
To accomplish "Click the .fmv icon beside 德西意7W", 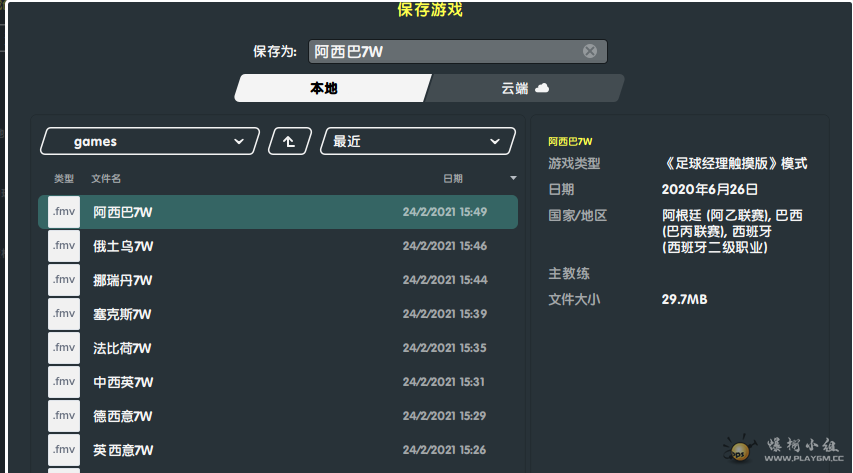I will point(64,416).
